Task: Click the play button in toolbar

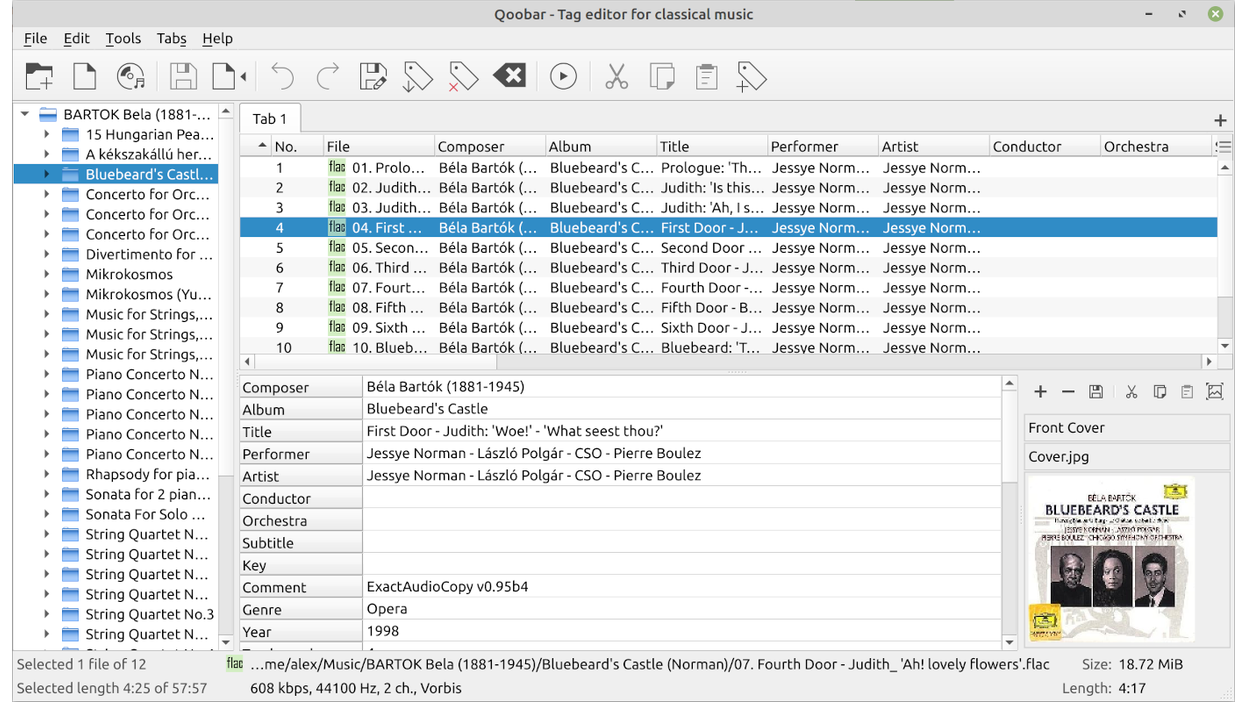Action: pos(563,77)
